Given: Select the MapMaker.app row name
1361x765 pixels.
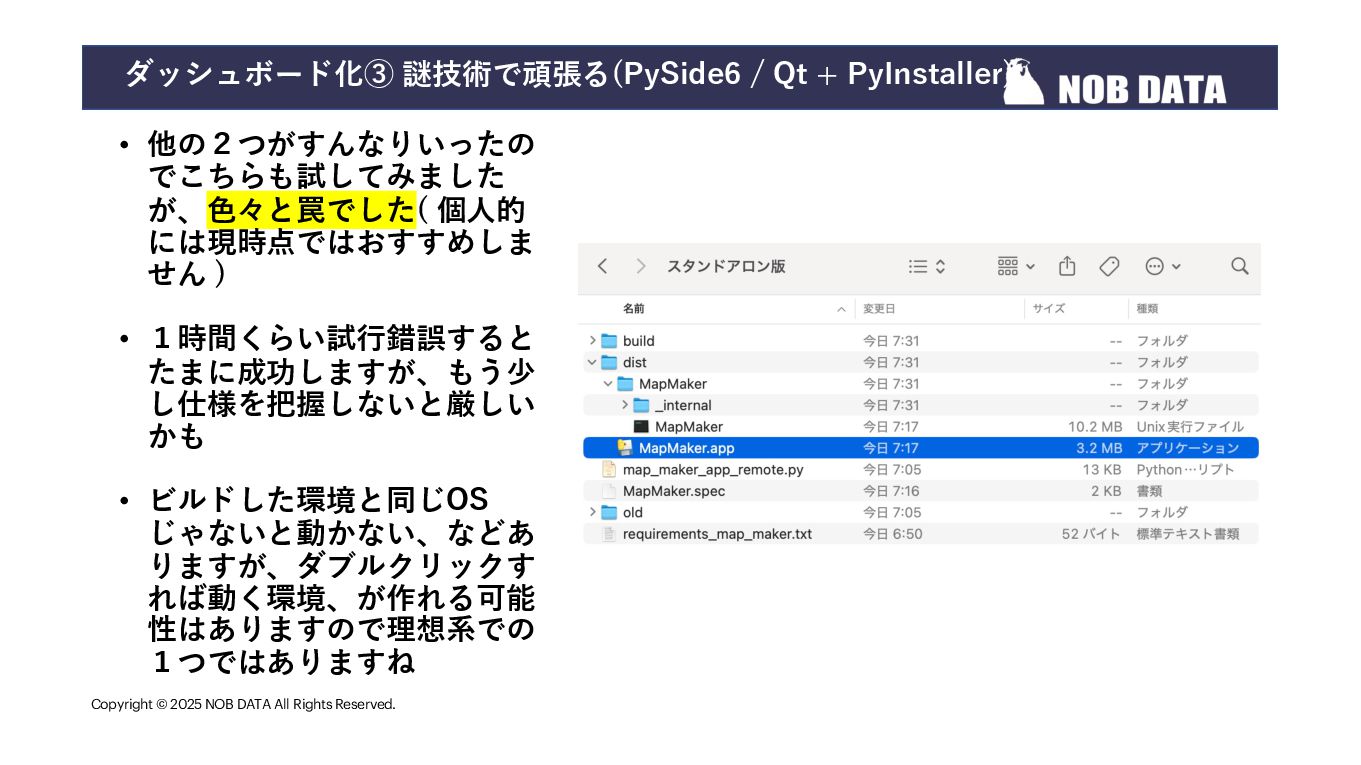Looking at the screenshot, I should 686,448.
